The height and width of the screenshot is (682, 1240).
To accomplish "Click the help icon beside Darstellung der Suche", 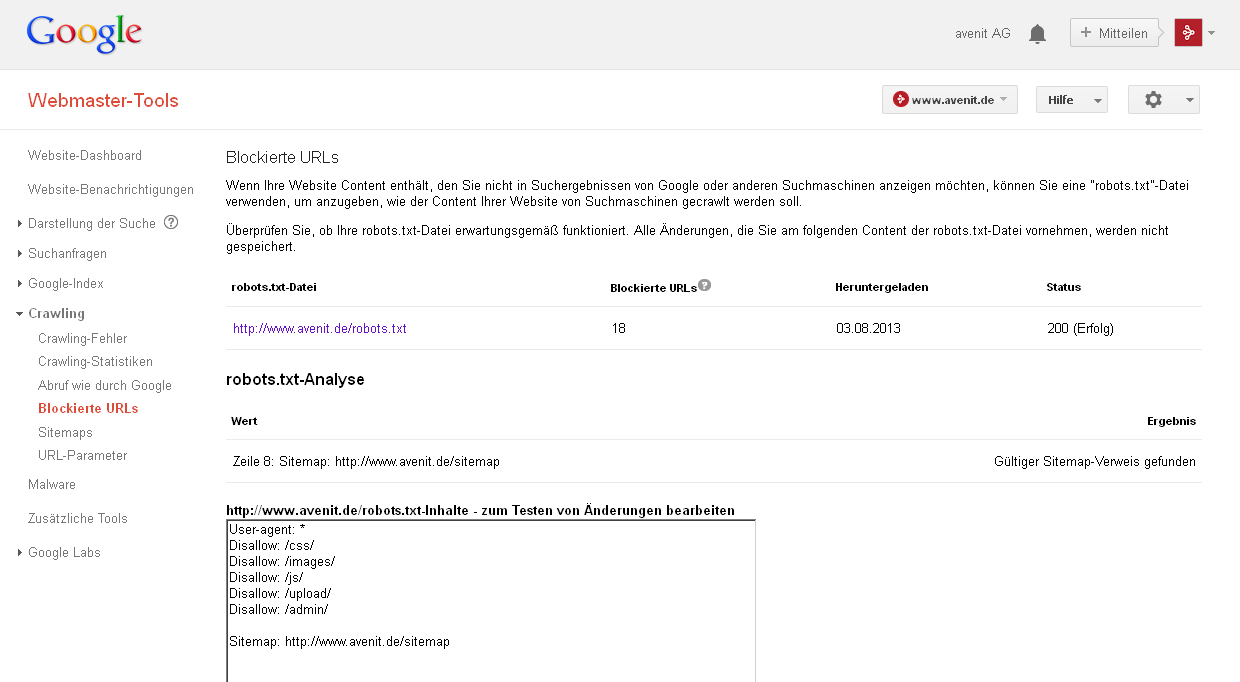I will [171, 223].
